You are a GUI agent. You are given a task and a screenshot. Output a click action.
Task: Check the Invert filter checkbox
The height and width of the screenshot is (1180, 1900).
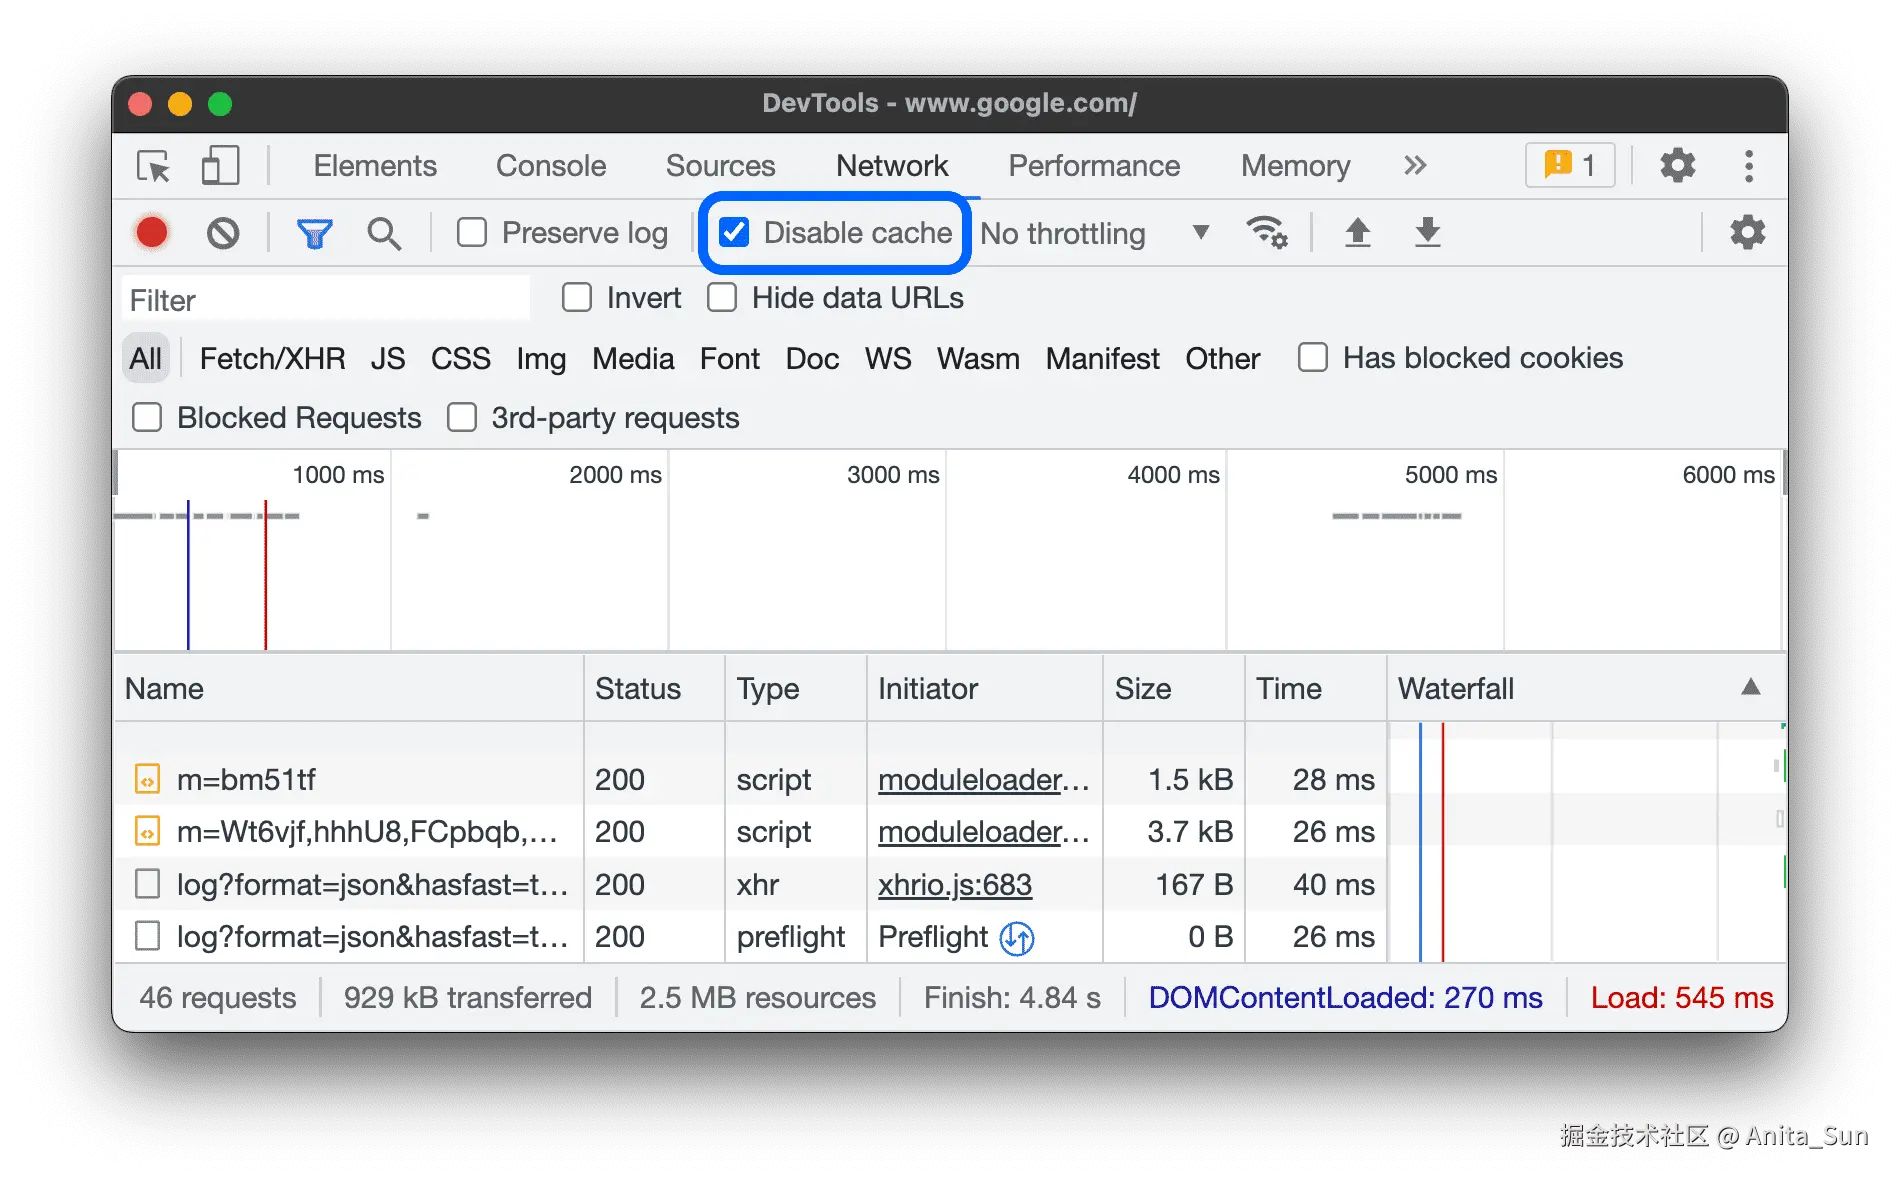[x=577, y=298]
